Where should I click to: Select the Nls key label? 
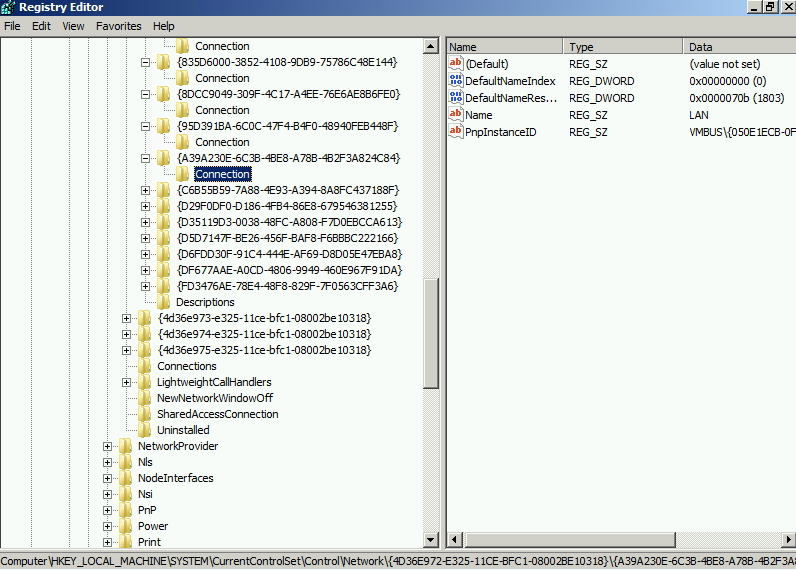click(x=145, y=462)
